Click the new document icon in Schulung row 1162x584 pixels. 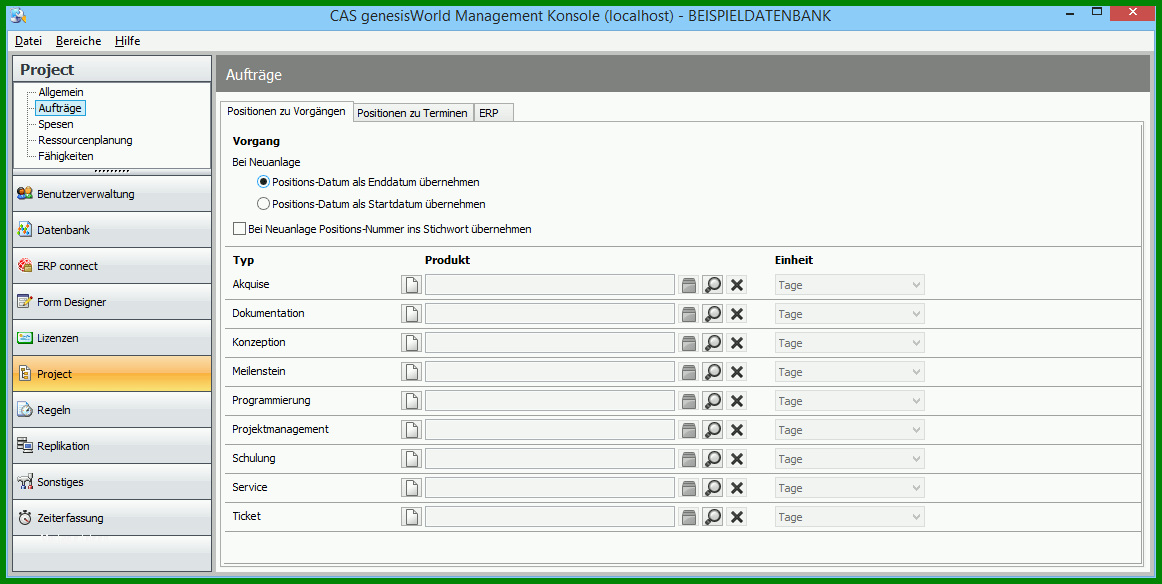(411, 458)
